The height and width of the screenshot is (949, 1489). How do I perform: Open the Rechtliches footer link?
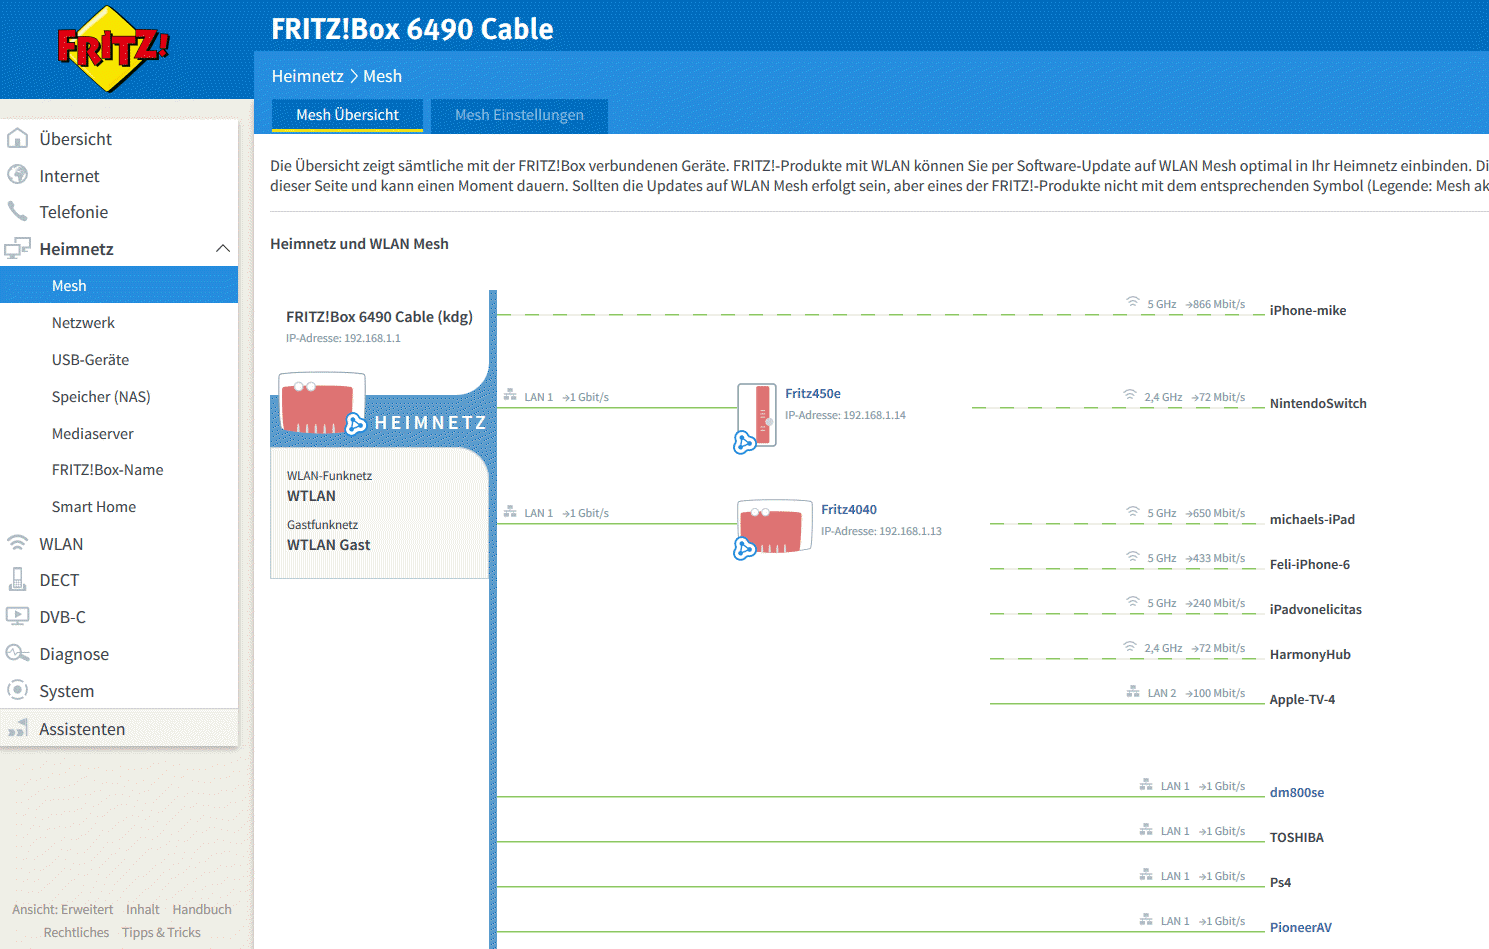(76, 932)
